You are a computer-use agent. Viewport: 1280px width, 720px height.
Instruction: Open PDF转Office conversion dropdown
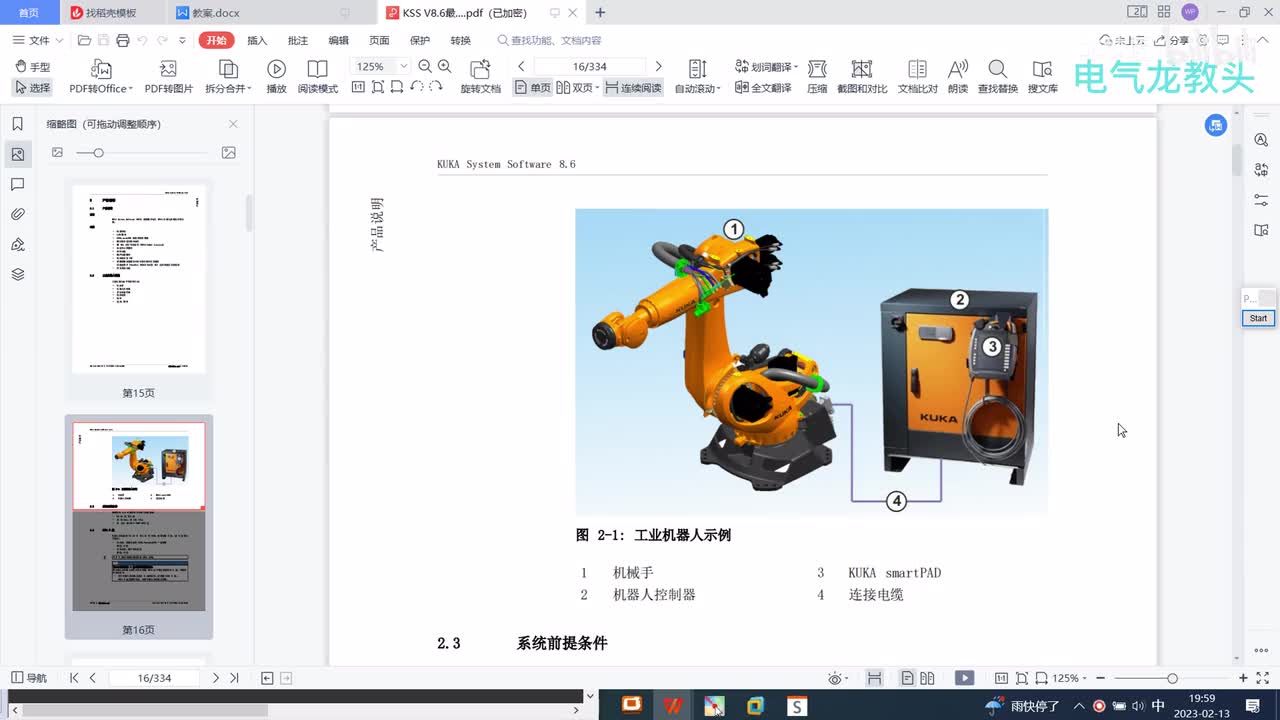[x=101, y=77]
